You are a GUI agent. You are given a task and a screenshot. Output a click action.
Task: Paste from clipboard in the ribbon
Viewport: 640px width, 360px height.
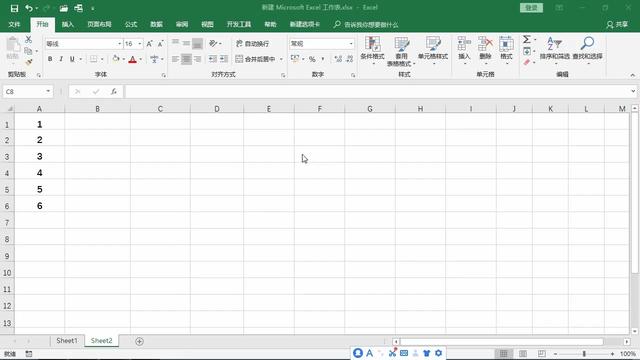[x=13, y=49]
